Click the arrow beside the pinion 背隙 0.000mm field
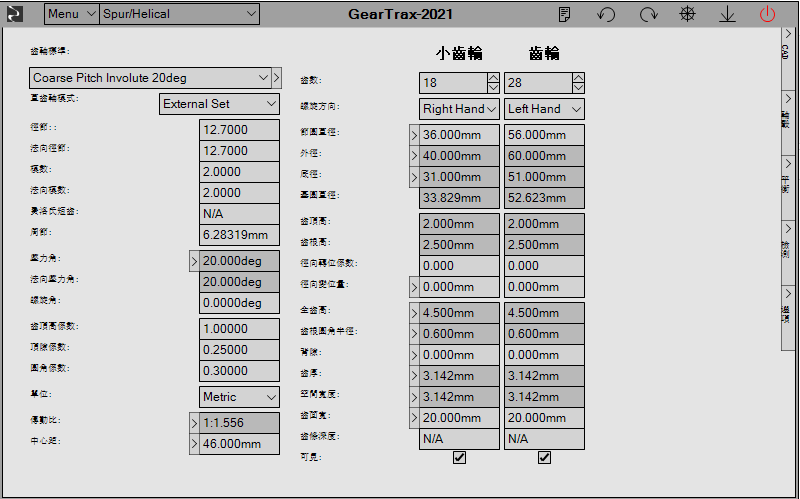This screenshot has height=499, width=800. [x=414, y=355]
